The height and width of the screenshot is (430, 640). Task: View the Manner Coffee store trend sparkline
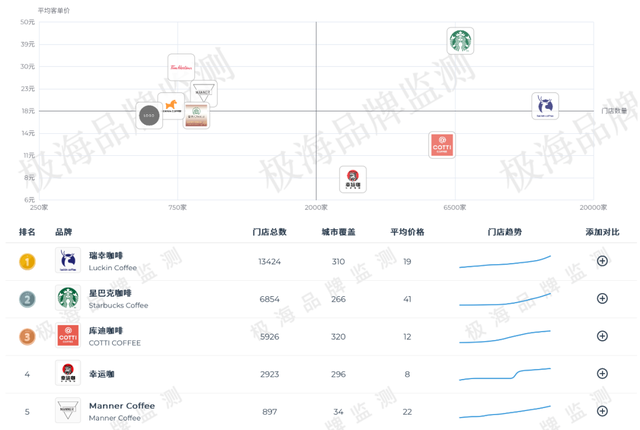(x=505, y=412)
